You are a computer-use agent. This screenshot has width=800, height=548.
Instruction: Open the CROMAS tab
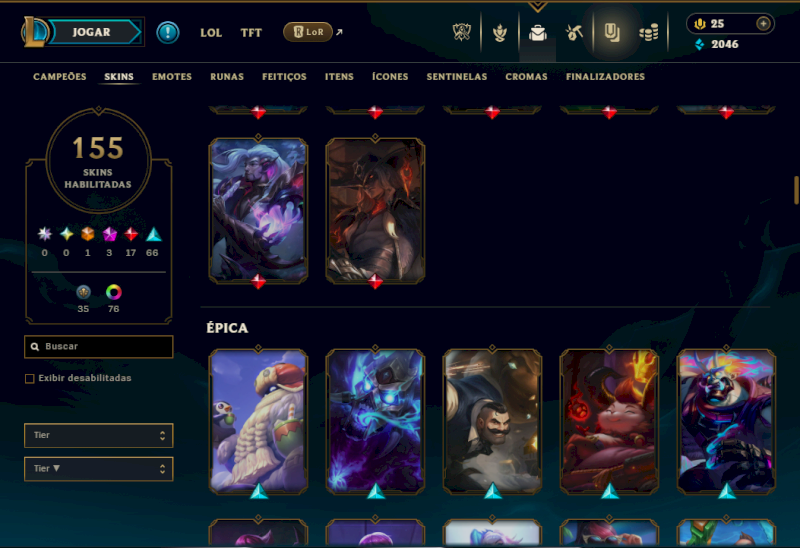pyautogui.click(x=527, y=77)
